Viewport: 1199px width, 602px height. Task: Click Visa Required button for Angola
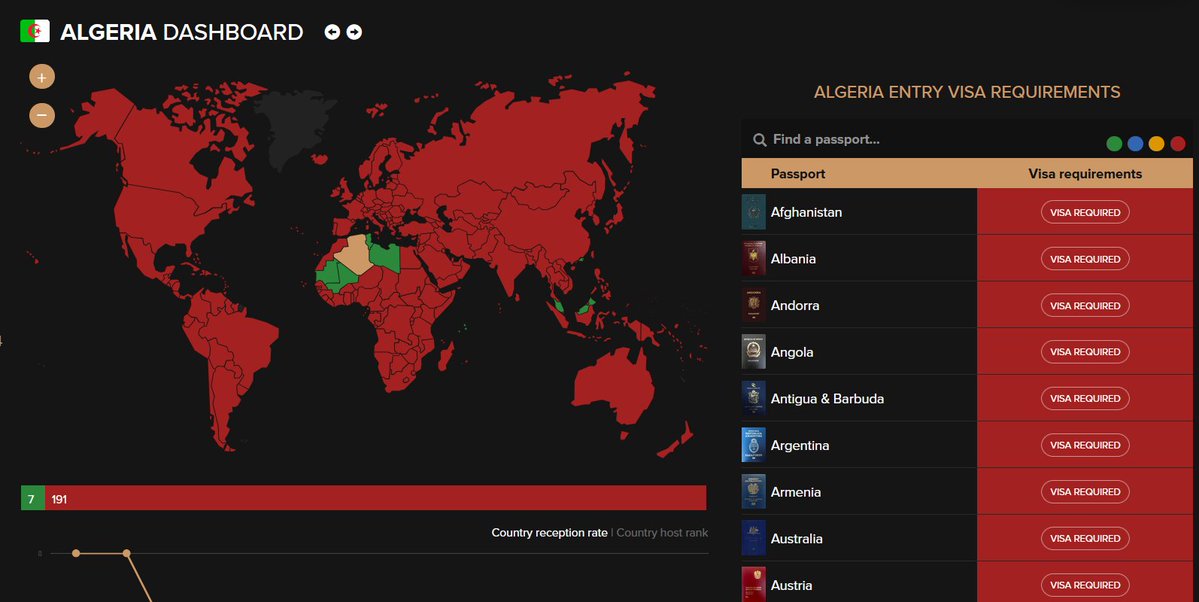[x=1085, y=352]
